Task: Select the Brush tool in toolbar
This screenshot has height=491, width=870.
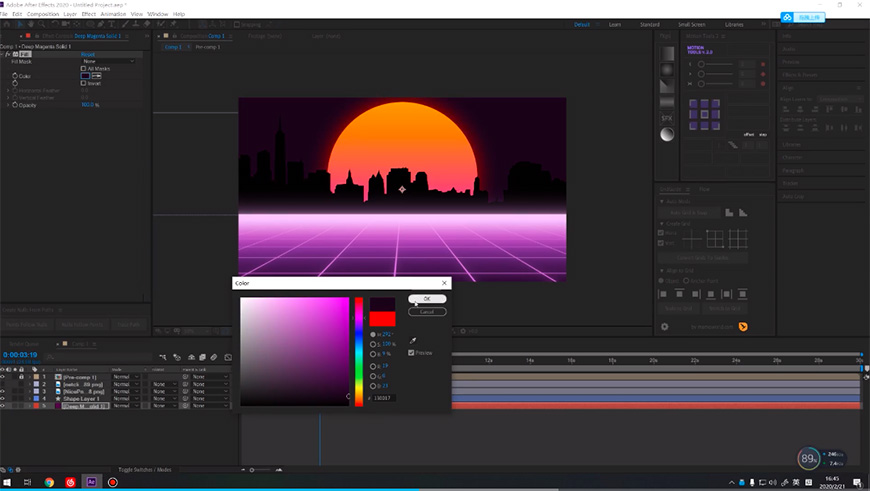Action: pyautogui.click(x=125, y=24)
